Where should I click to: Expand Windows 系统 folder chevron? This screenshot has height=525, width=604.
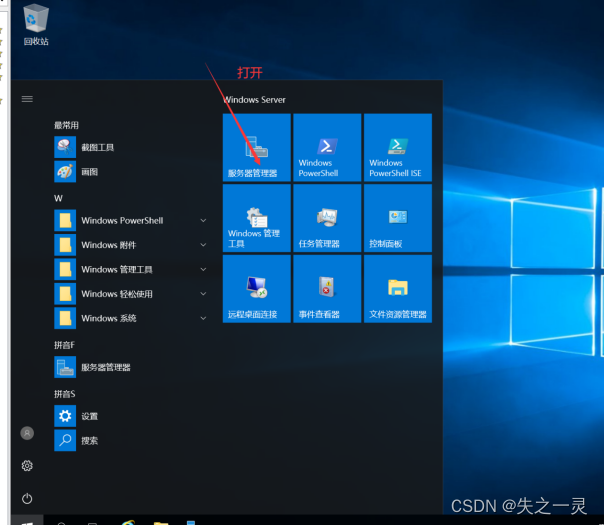pos(203,318)
